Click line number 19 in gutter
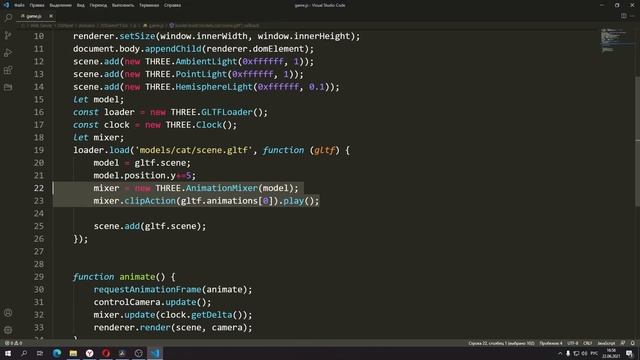Image resolution: width=640 pixels, height=360 pixels. pos(39,150)
